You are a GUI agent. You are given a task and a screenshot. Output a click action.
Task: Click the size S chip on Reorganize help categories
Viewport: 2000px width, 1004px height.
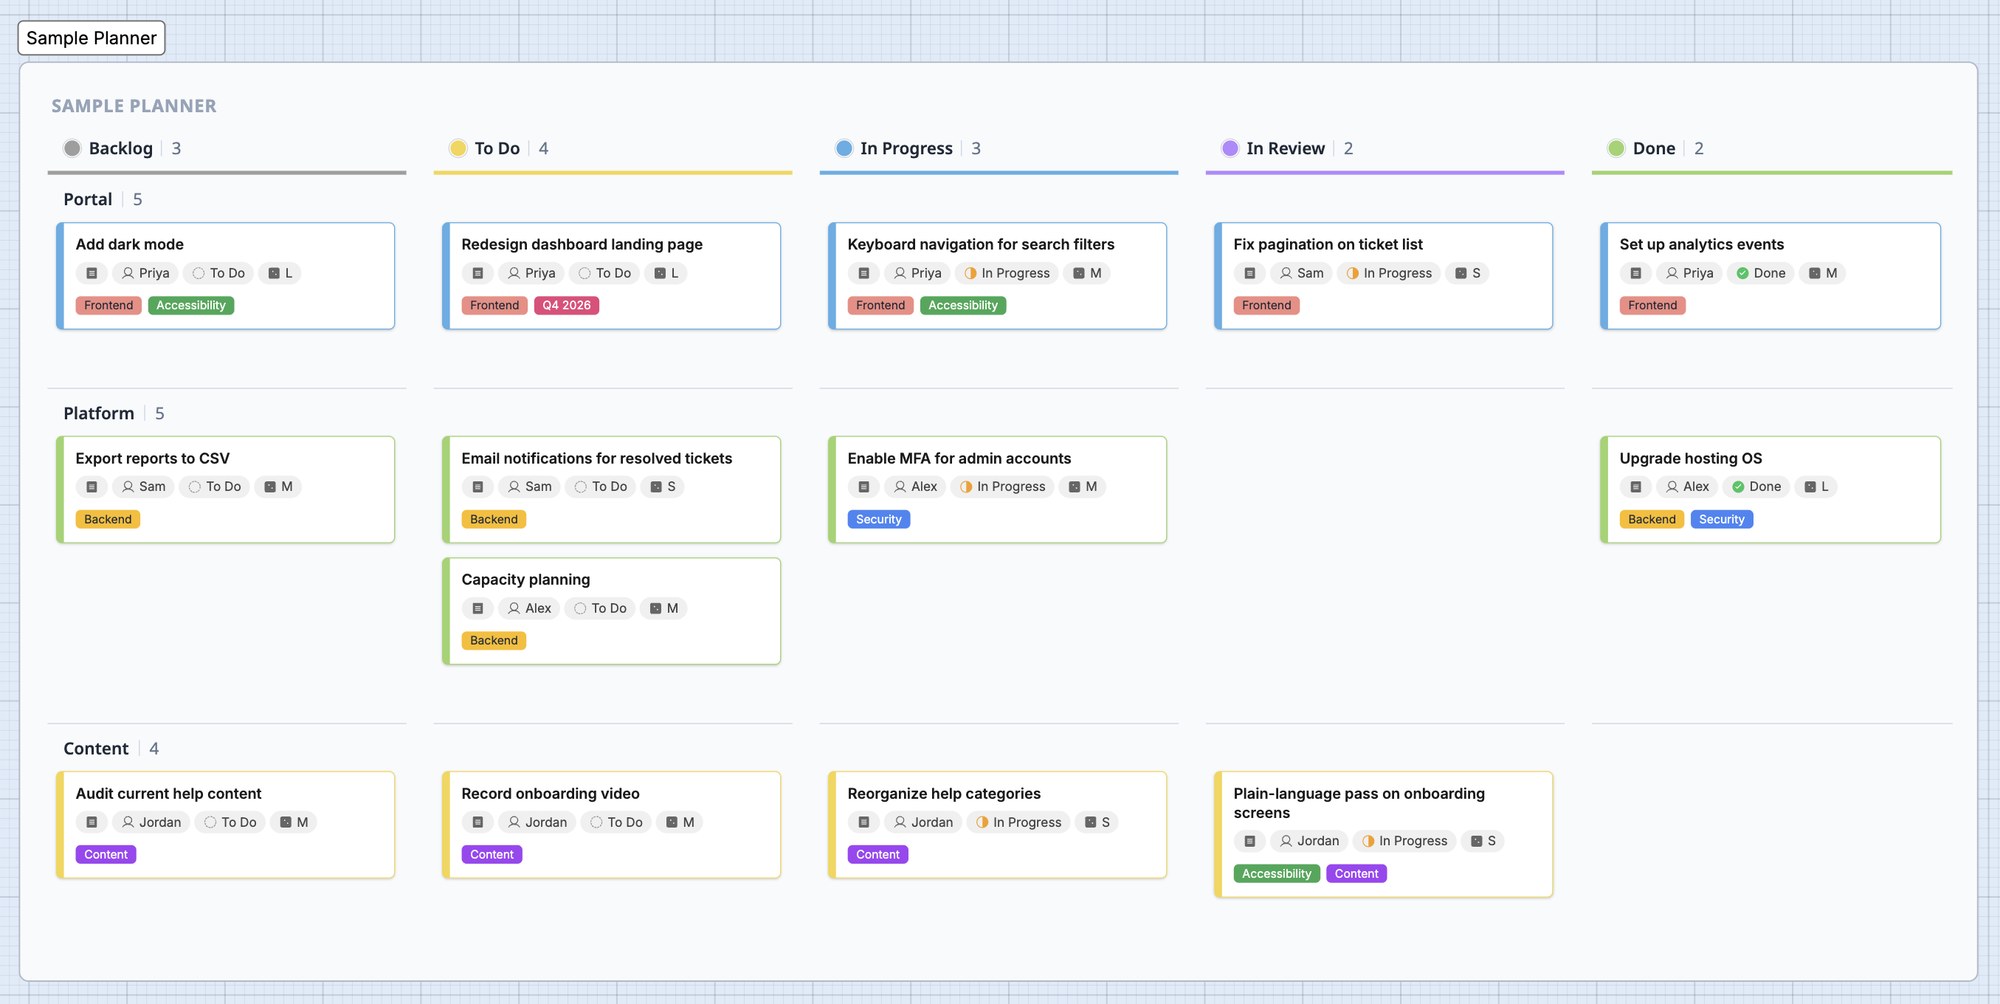(x=1097, y=822)
